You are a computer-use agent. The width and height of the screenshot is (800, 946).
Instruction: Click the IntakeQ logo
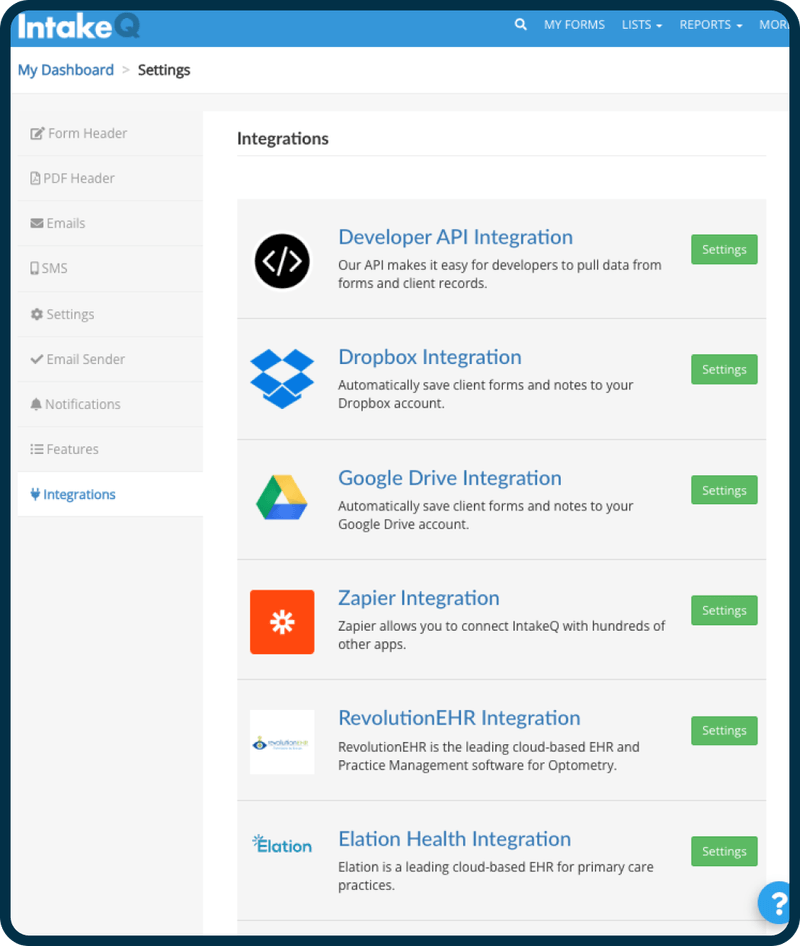77,25
